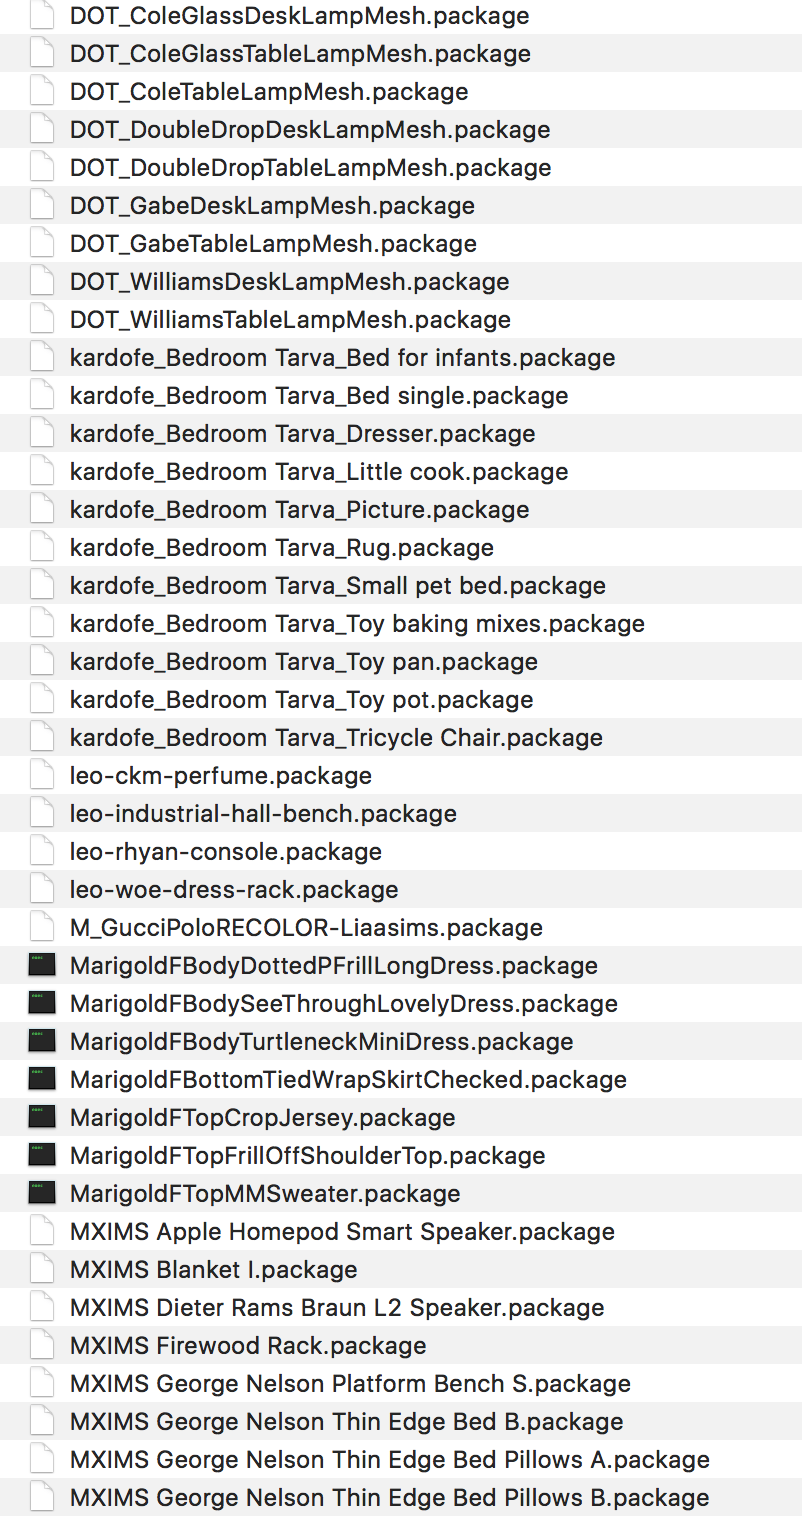Viewport: 802px width, 1518px height.
Task: Select kardofe_Bedroom Tarva_Tricycle Chair.package row
Action: 401,737
